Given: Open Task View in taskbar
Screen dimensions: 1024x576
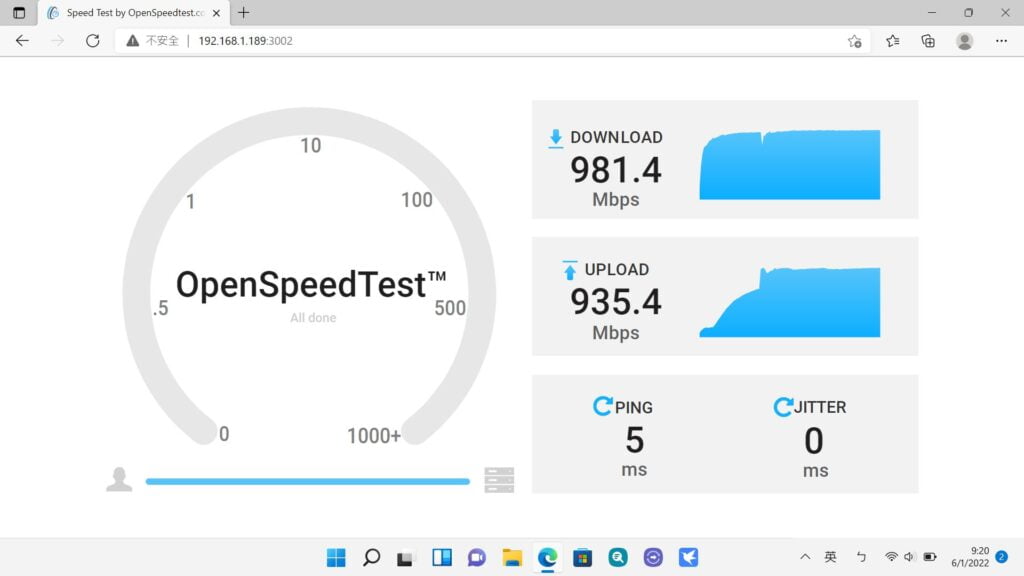Looking at the screenshot, I should [x=406, y=558].
